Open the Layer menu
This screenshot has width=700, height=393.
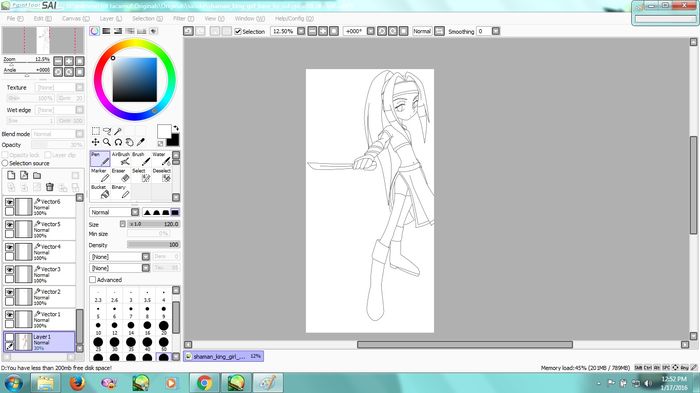click(x=111, y=18)
